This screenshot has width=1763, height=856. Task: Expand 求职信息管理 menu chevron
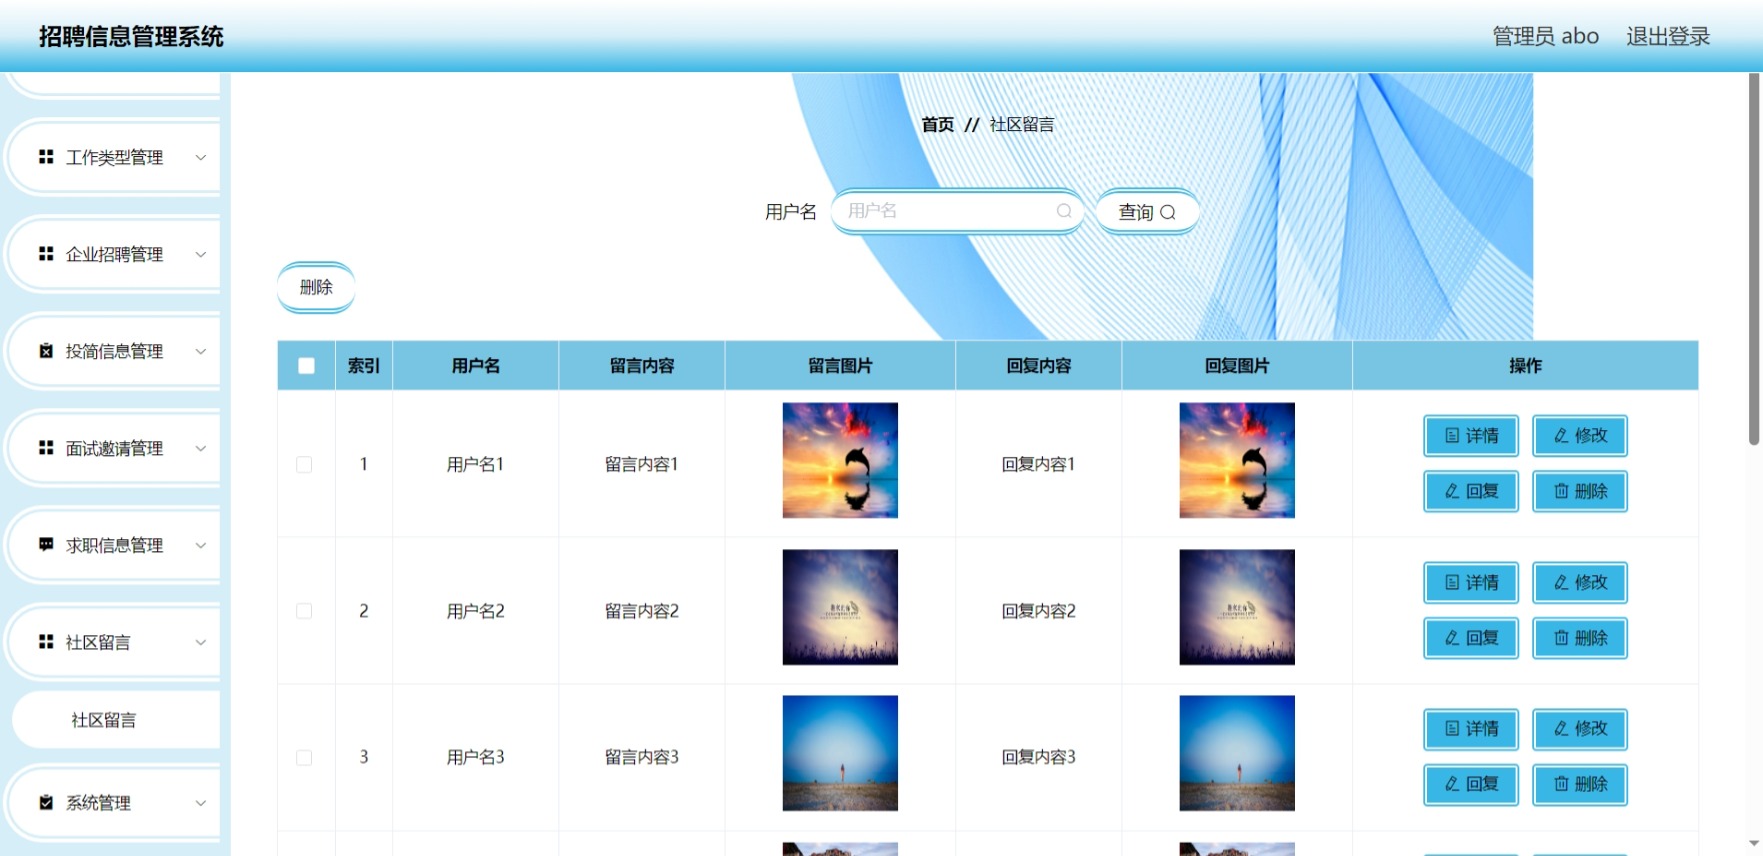coord(201,545)
